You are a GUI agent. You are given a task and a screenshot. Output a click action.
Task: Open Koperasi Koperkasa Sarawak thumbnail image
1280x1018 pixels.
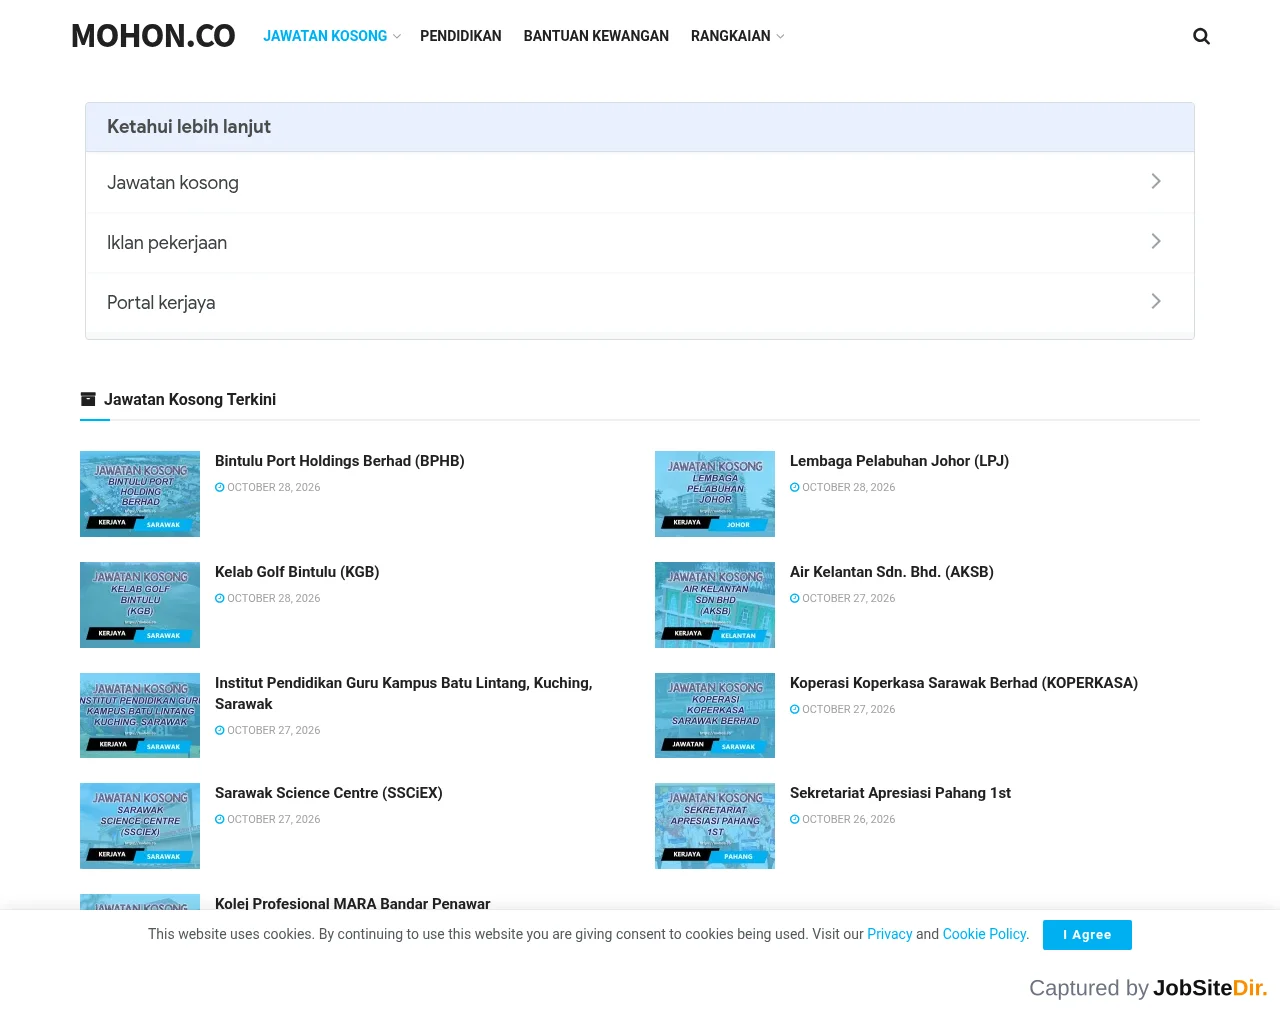715,716
